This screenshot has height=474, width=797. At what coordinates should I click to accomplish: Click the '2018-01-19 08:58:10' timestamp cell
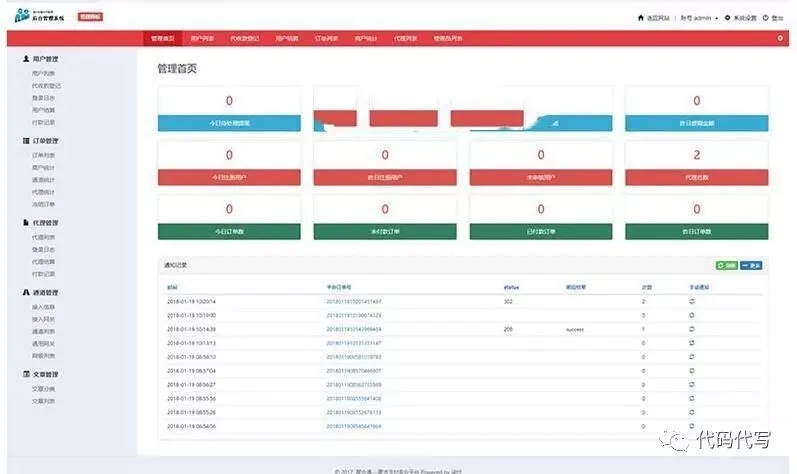click(192, 357)
